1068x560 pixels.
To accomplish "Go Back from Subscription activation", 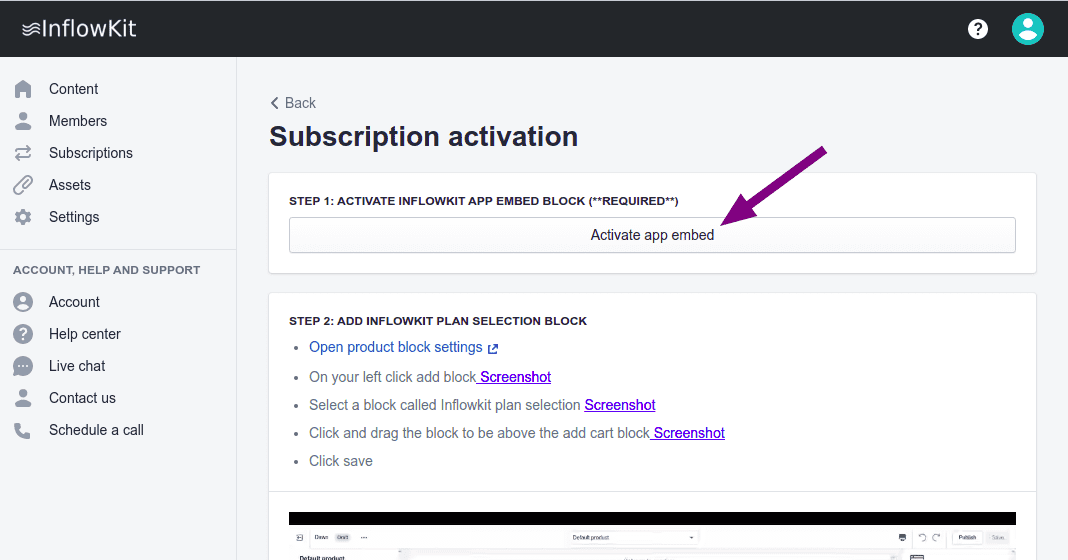I will click(x=293, y=103).
